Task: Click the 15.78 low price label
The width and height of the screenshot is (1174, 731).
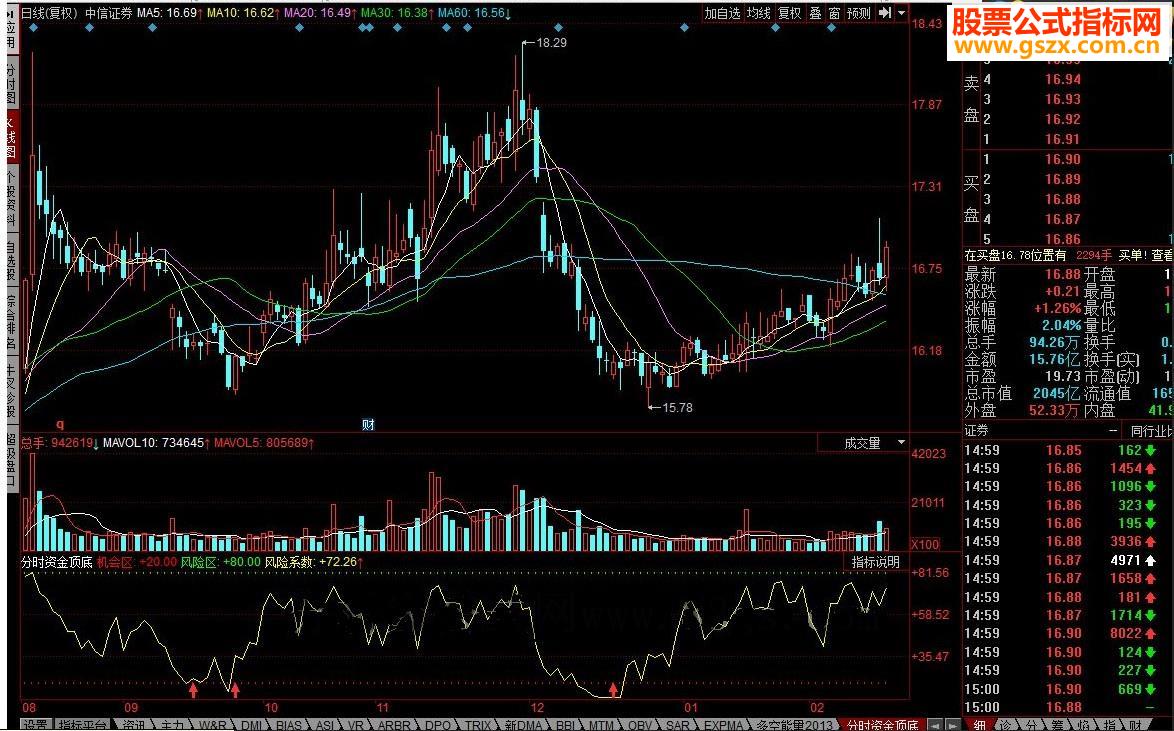Action: point(678,407)
